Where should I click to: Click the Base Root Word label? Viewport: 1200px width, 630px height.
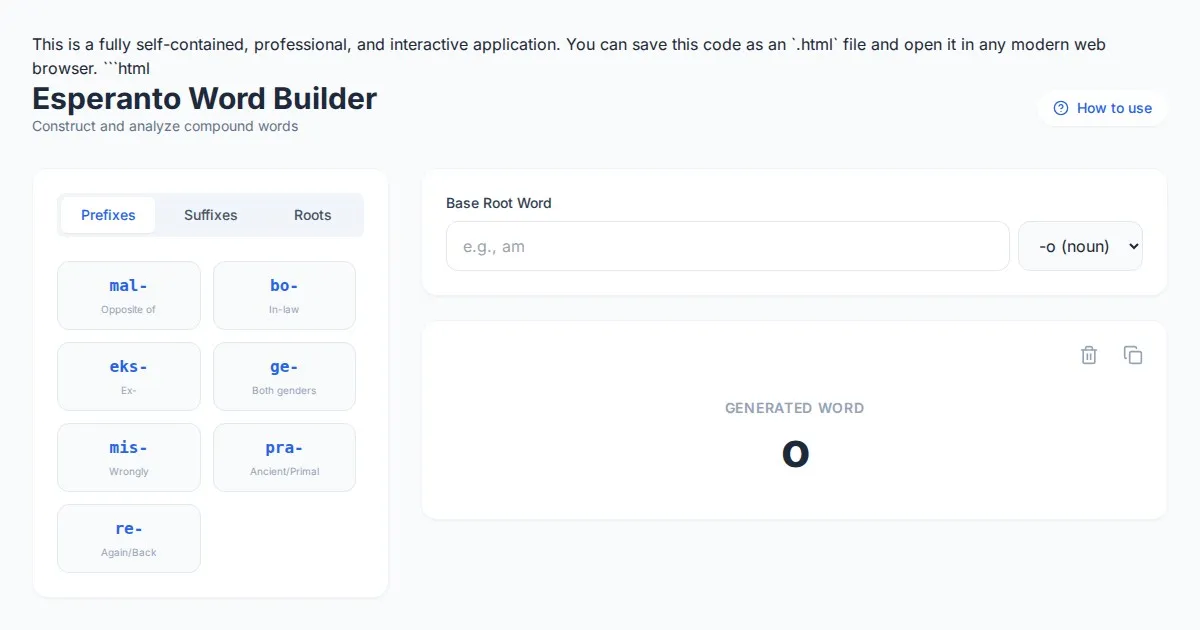click(x=498, y=203)
